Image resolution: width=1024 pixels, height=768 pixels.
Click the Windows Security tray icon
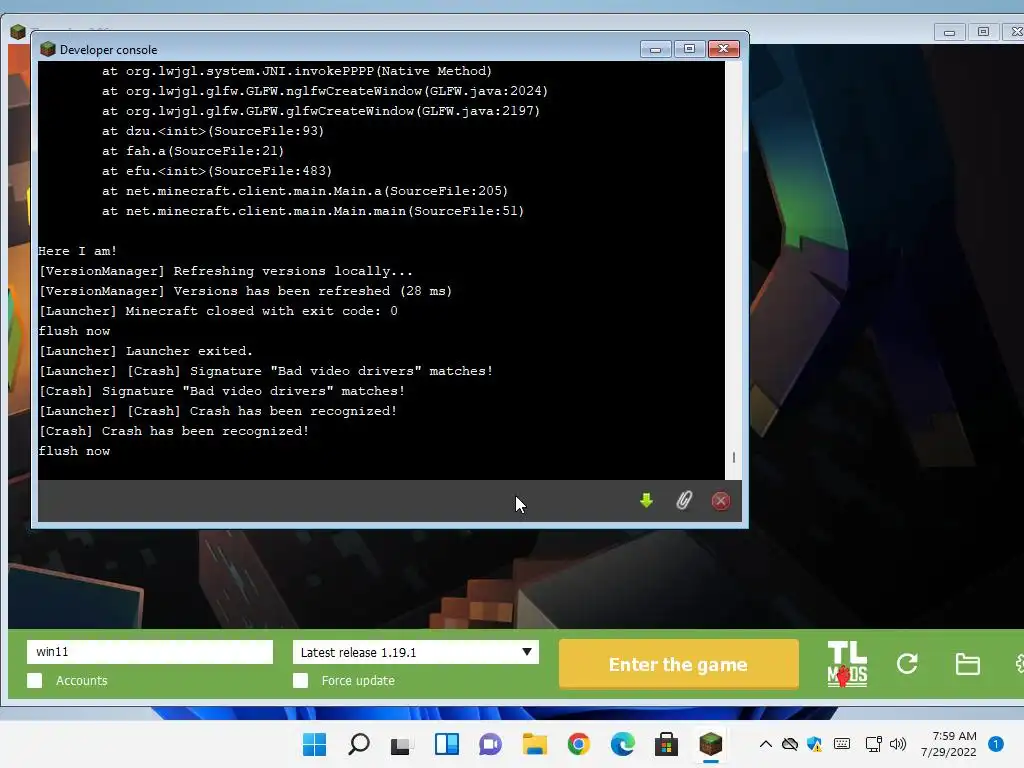pos(814,744)
